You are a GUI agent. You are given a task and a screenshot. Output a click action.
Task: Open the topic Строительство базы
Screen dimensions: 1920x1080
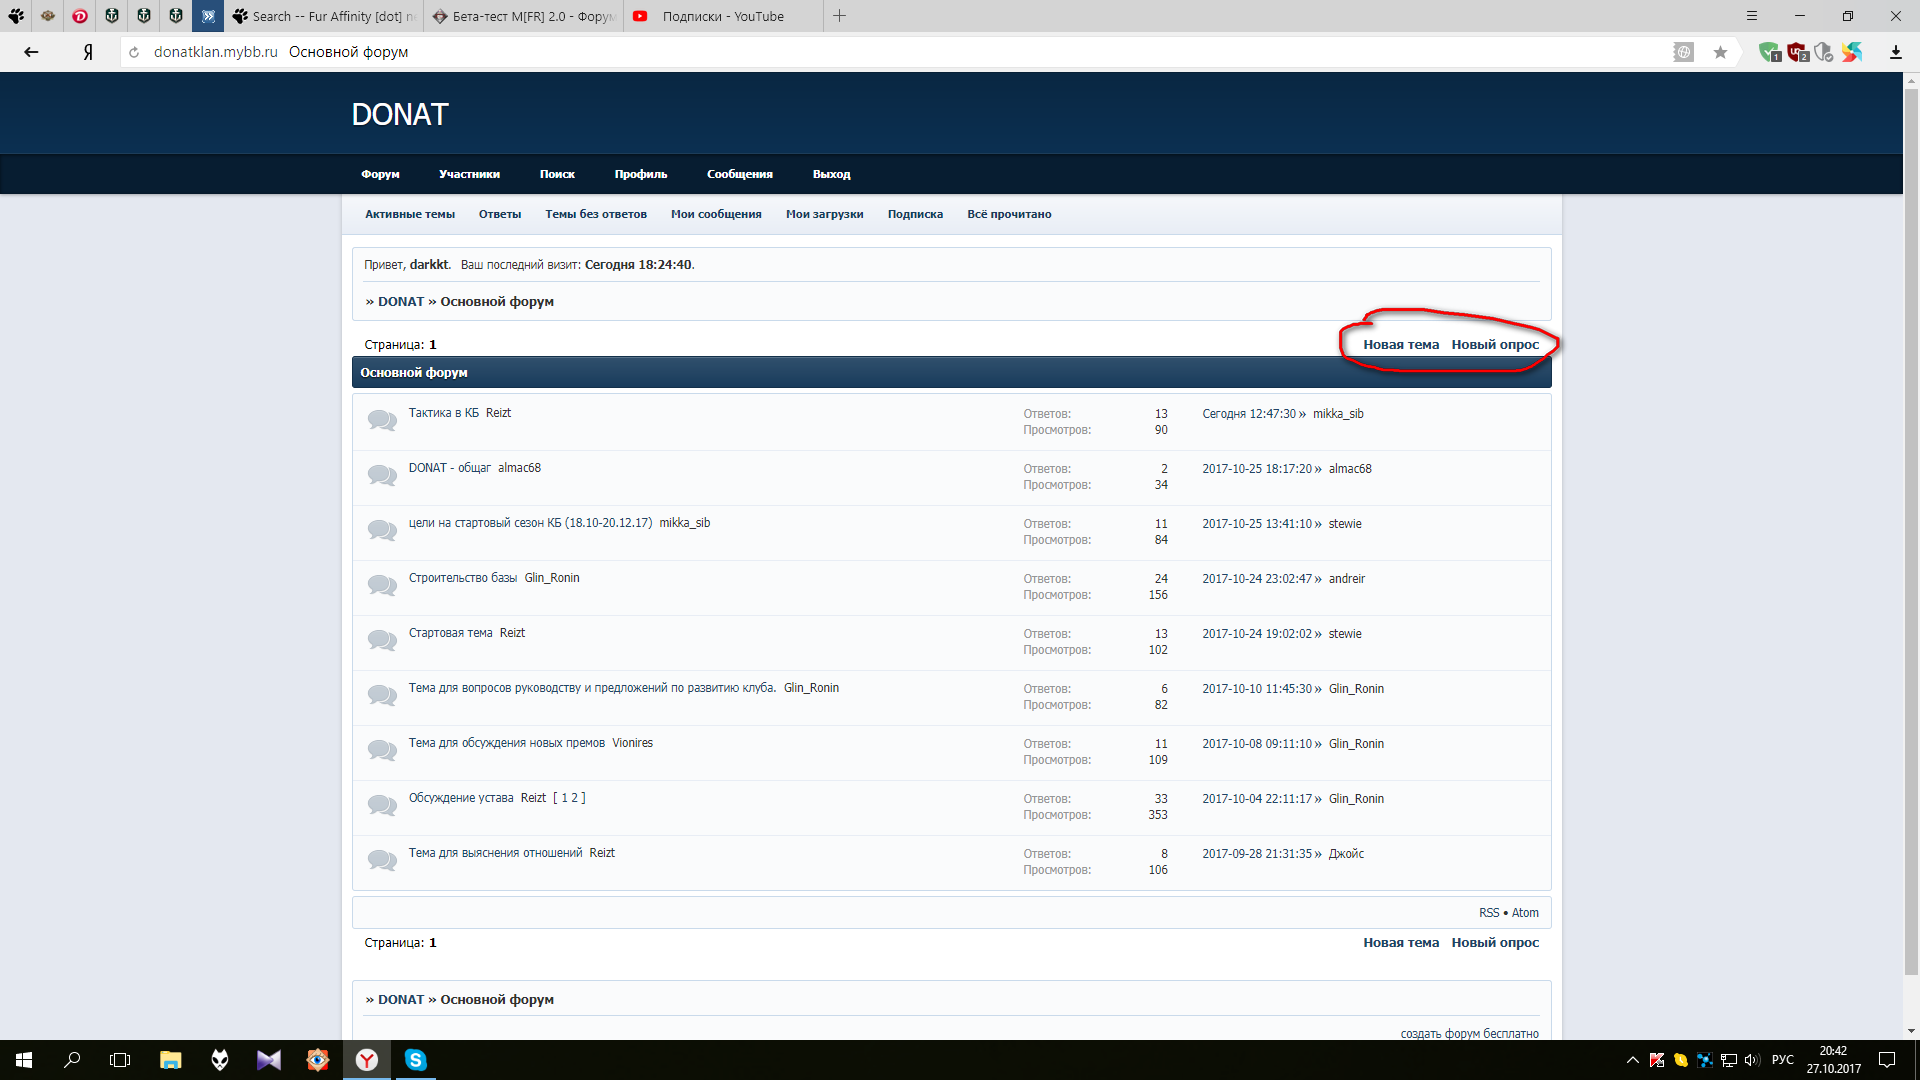(463, 578)
